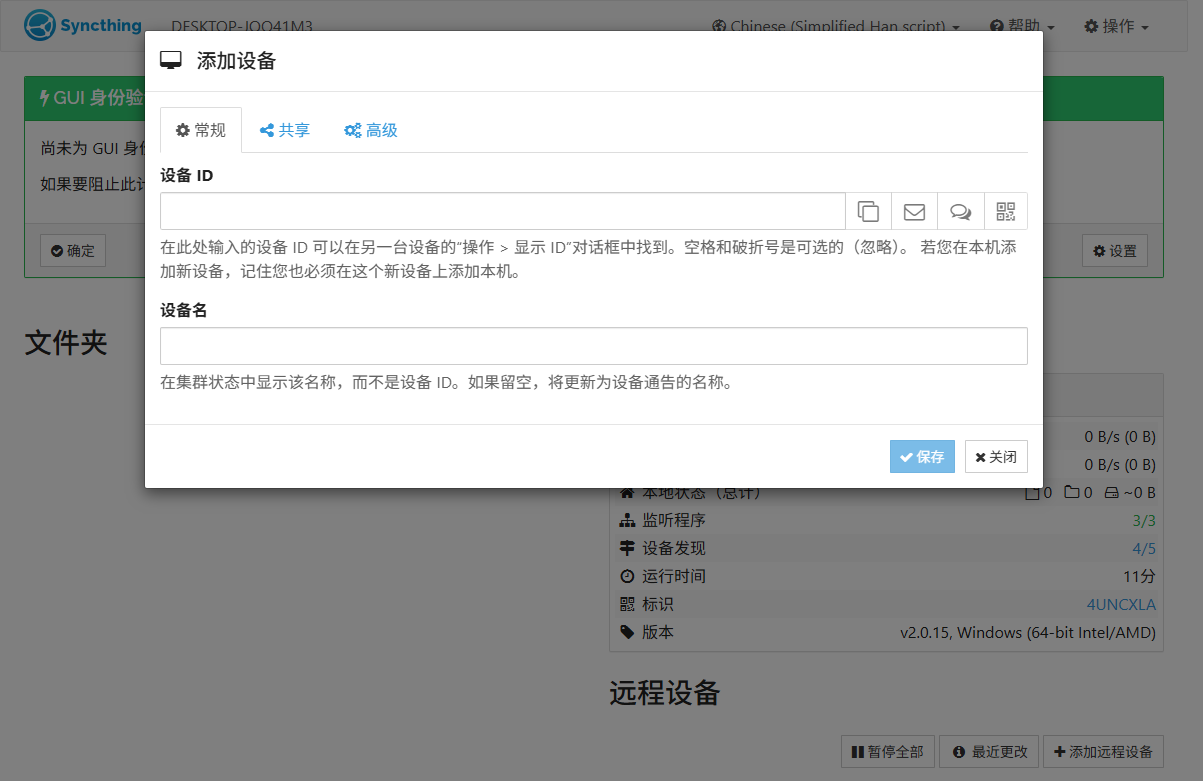Switch to the 共享 tab
1203x781 pixels.
(x=285, y=130)
